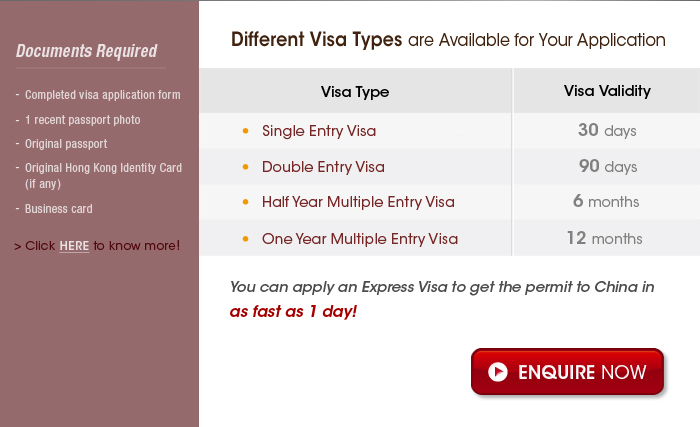Click the Visa Type column header
Screen dimensions: 700x427
click(x=355, y=92)
